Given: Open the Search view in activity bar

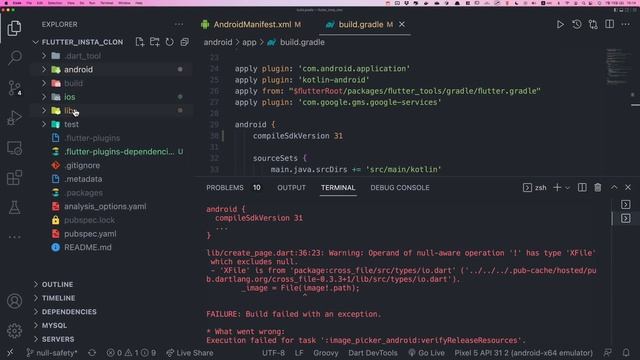Looking at the screenshot, I should [x=15, y=58].
